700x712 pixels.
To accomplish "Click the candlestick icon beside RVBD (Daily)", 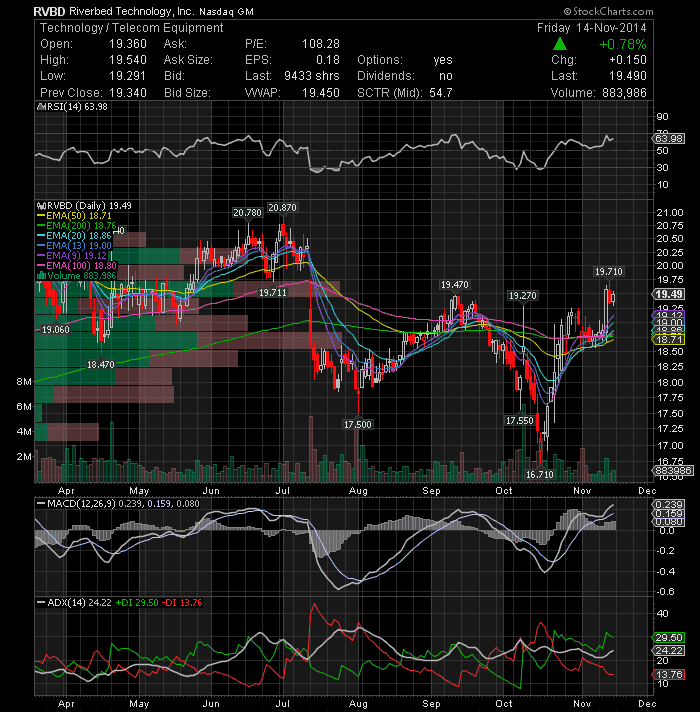I will click(41, 206).
